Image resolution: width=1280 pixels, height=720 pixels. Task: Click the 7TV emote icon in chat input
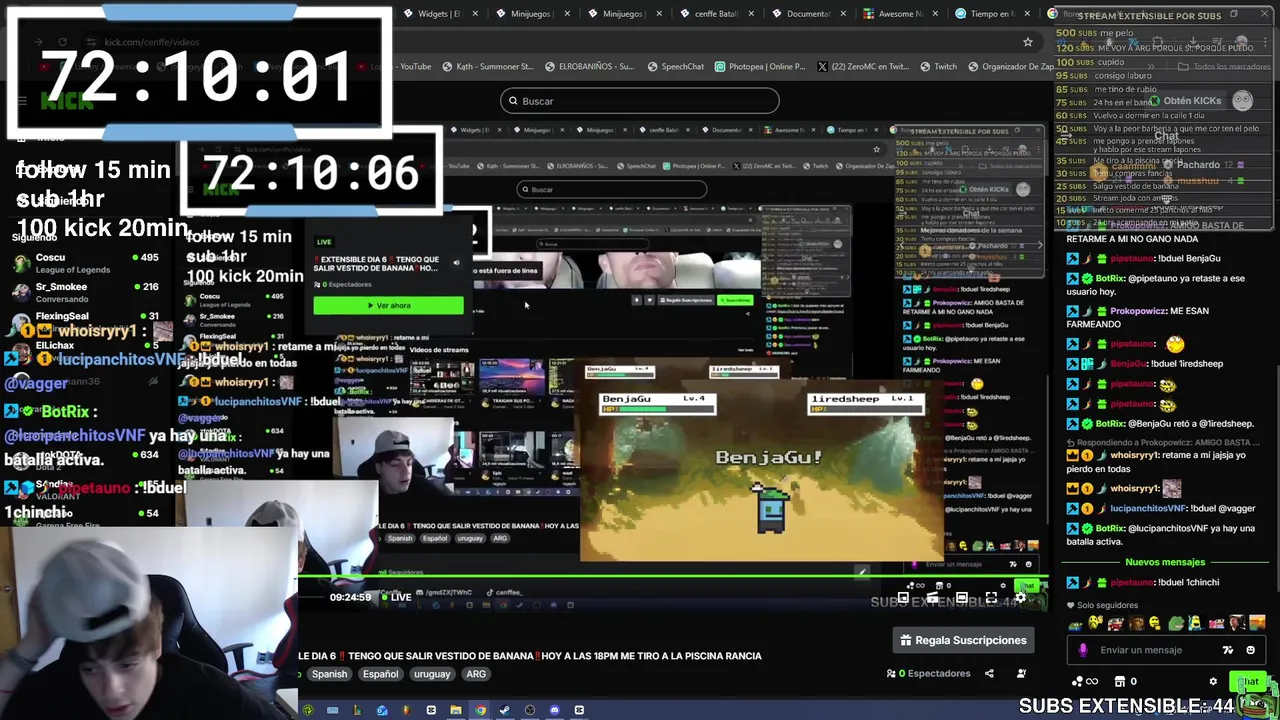(x=1228, y=650)
